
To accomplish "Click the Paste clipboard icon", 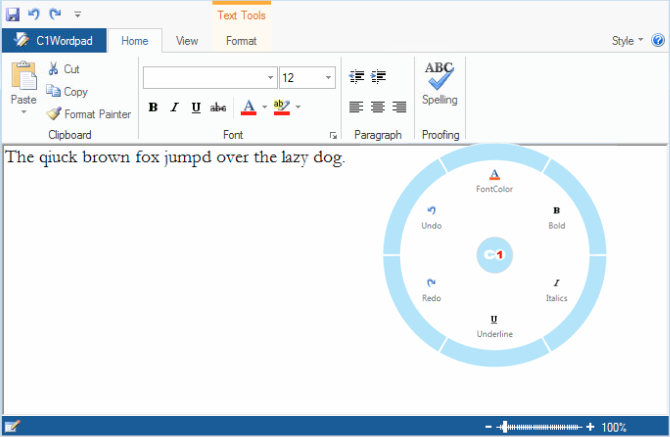I will point(24,76).
